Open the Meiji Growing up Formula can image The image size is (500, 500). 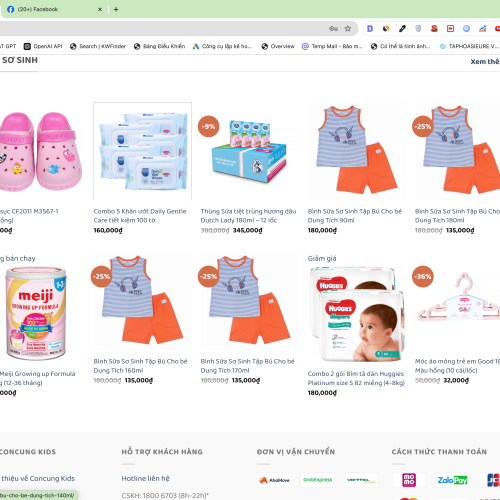[36, 313]
